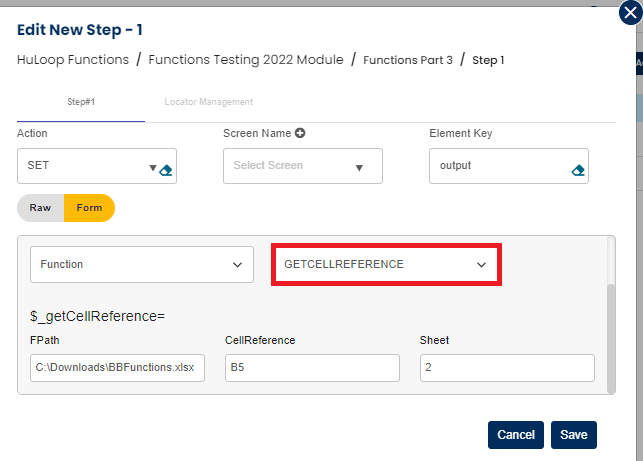Click the Sheet number field
Viewport: 643px width, 461px height.
click(506, 367)
